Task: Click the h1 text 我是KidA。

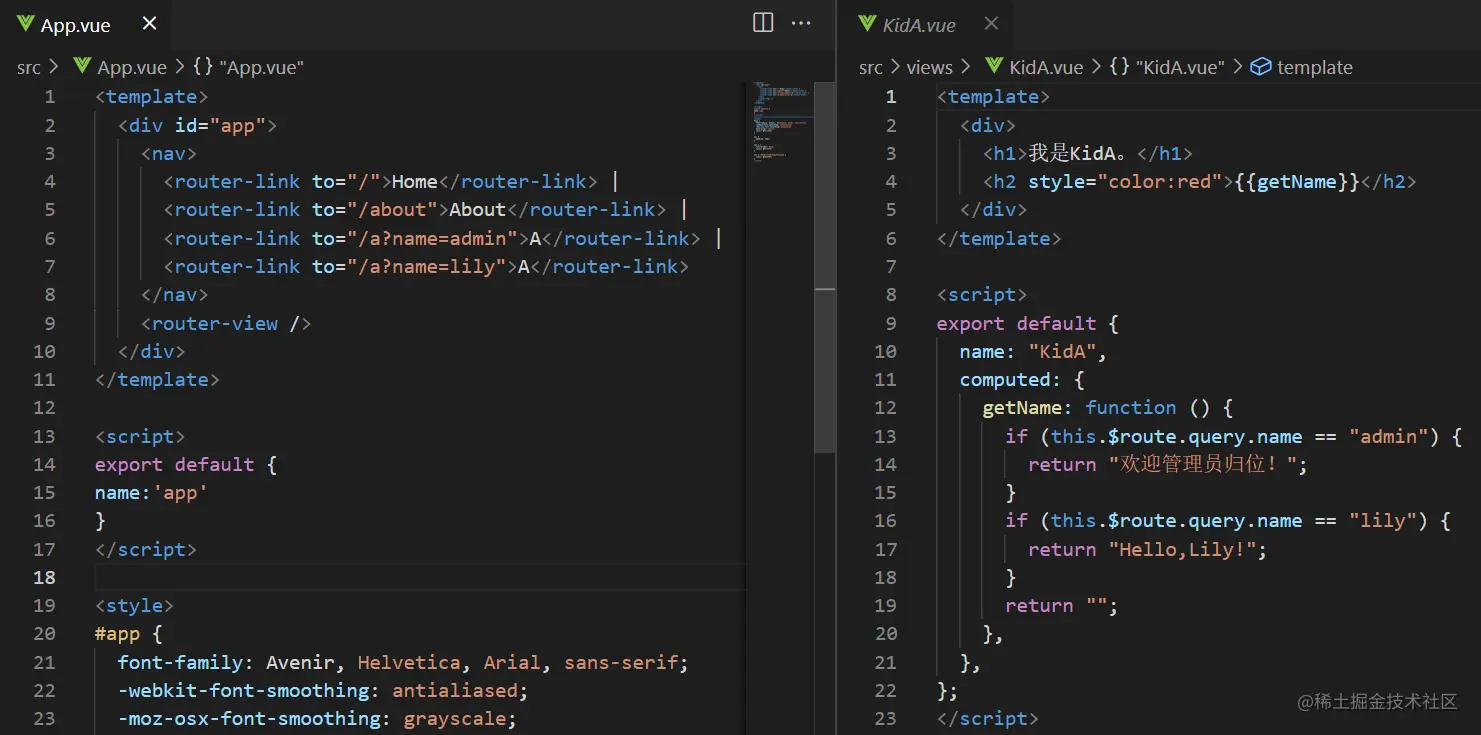Action: coord(1083,153)
